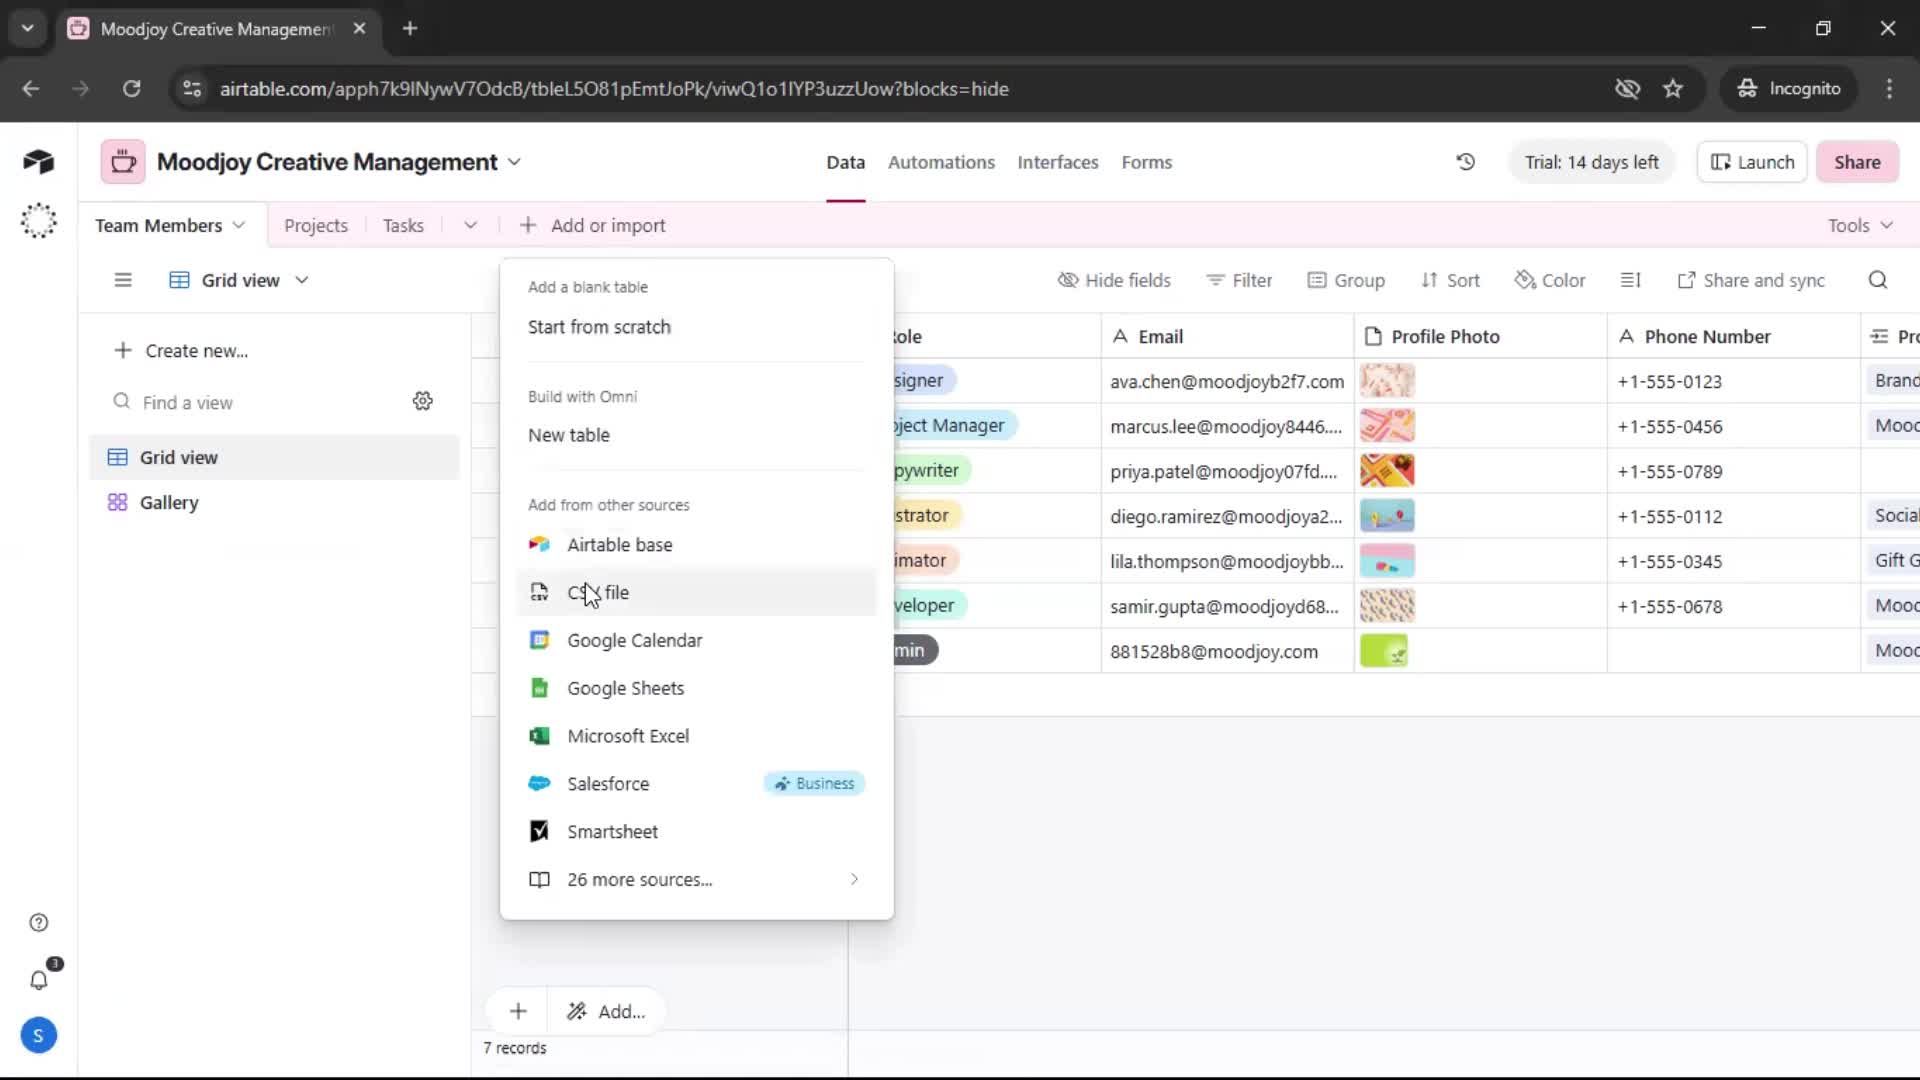Select the Data tab
The height and width of the screenshot is (1080, 1920).
tap(845, 162)
